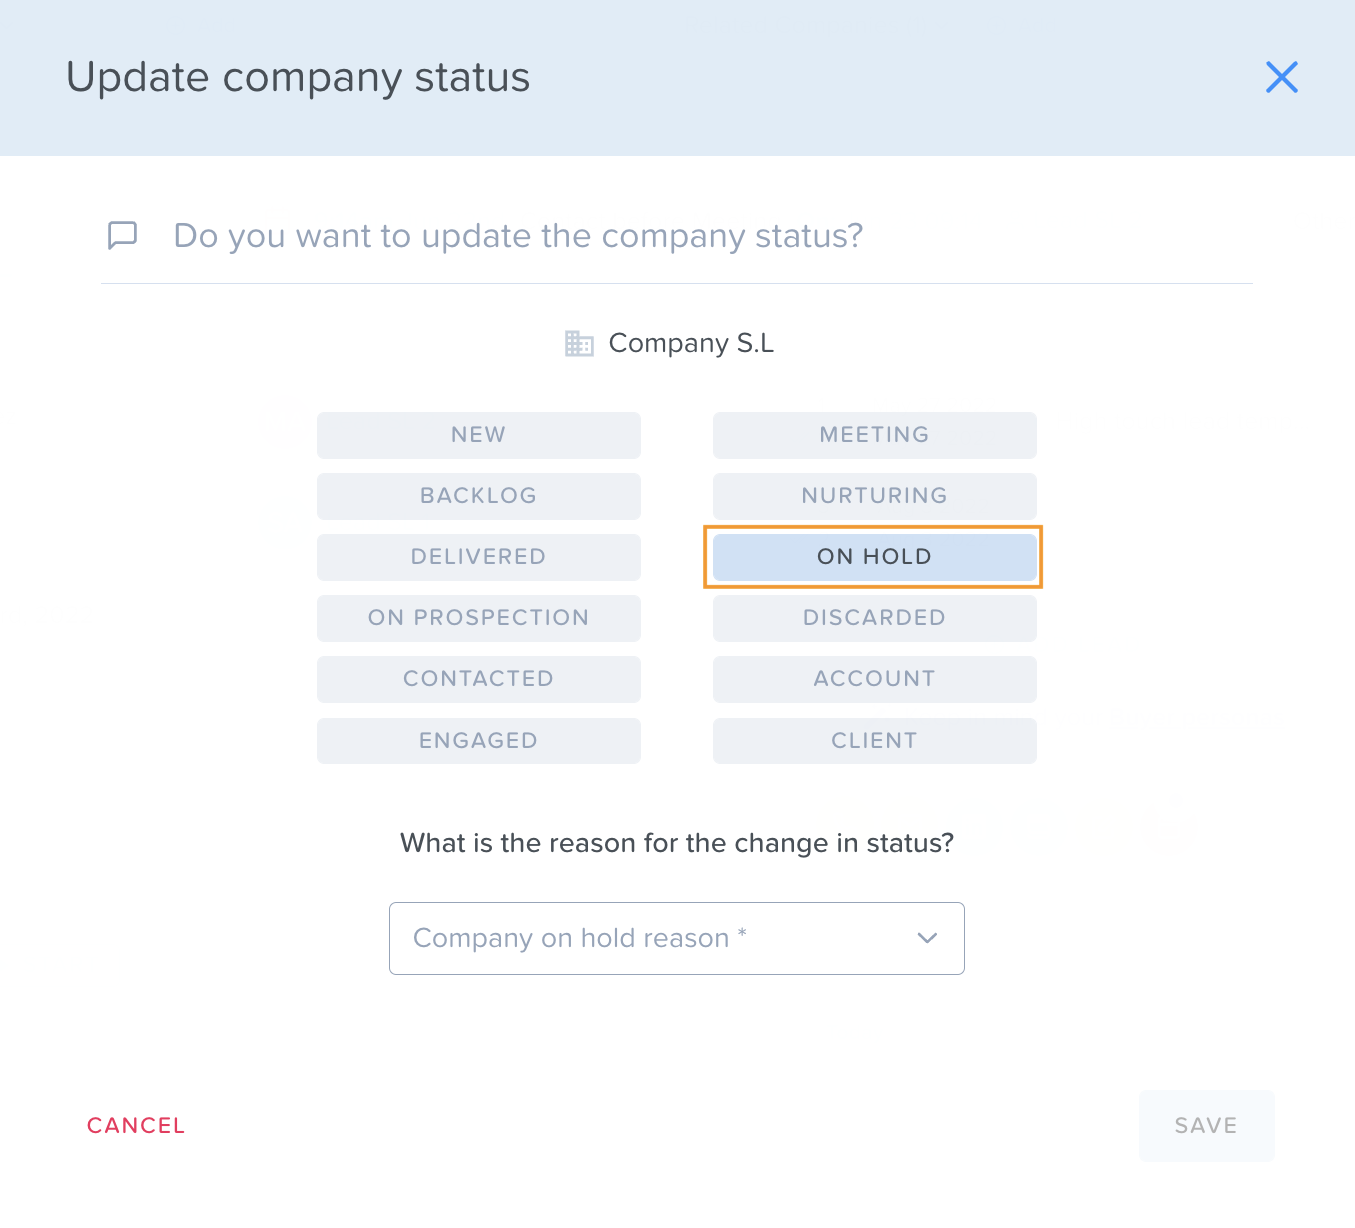Open the Company on hold reason dropdown
The image size is (1355, 1228).
[677, 938]
